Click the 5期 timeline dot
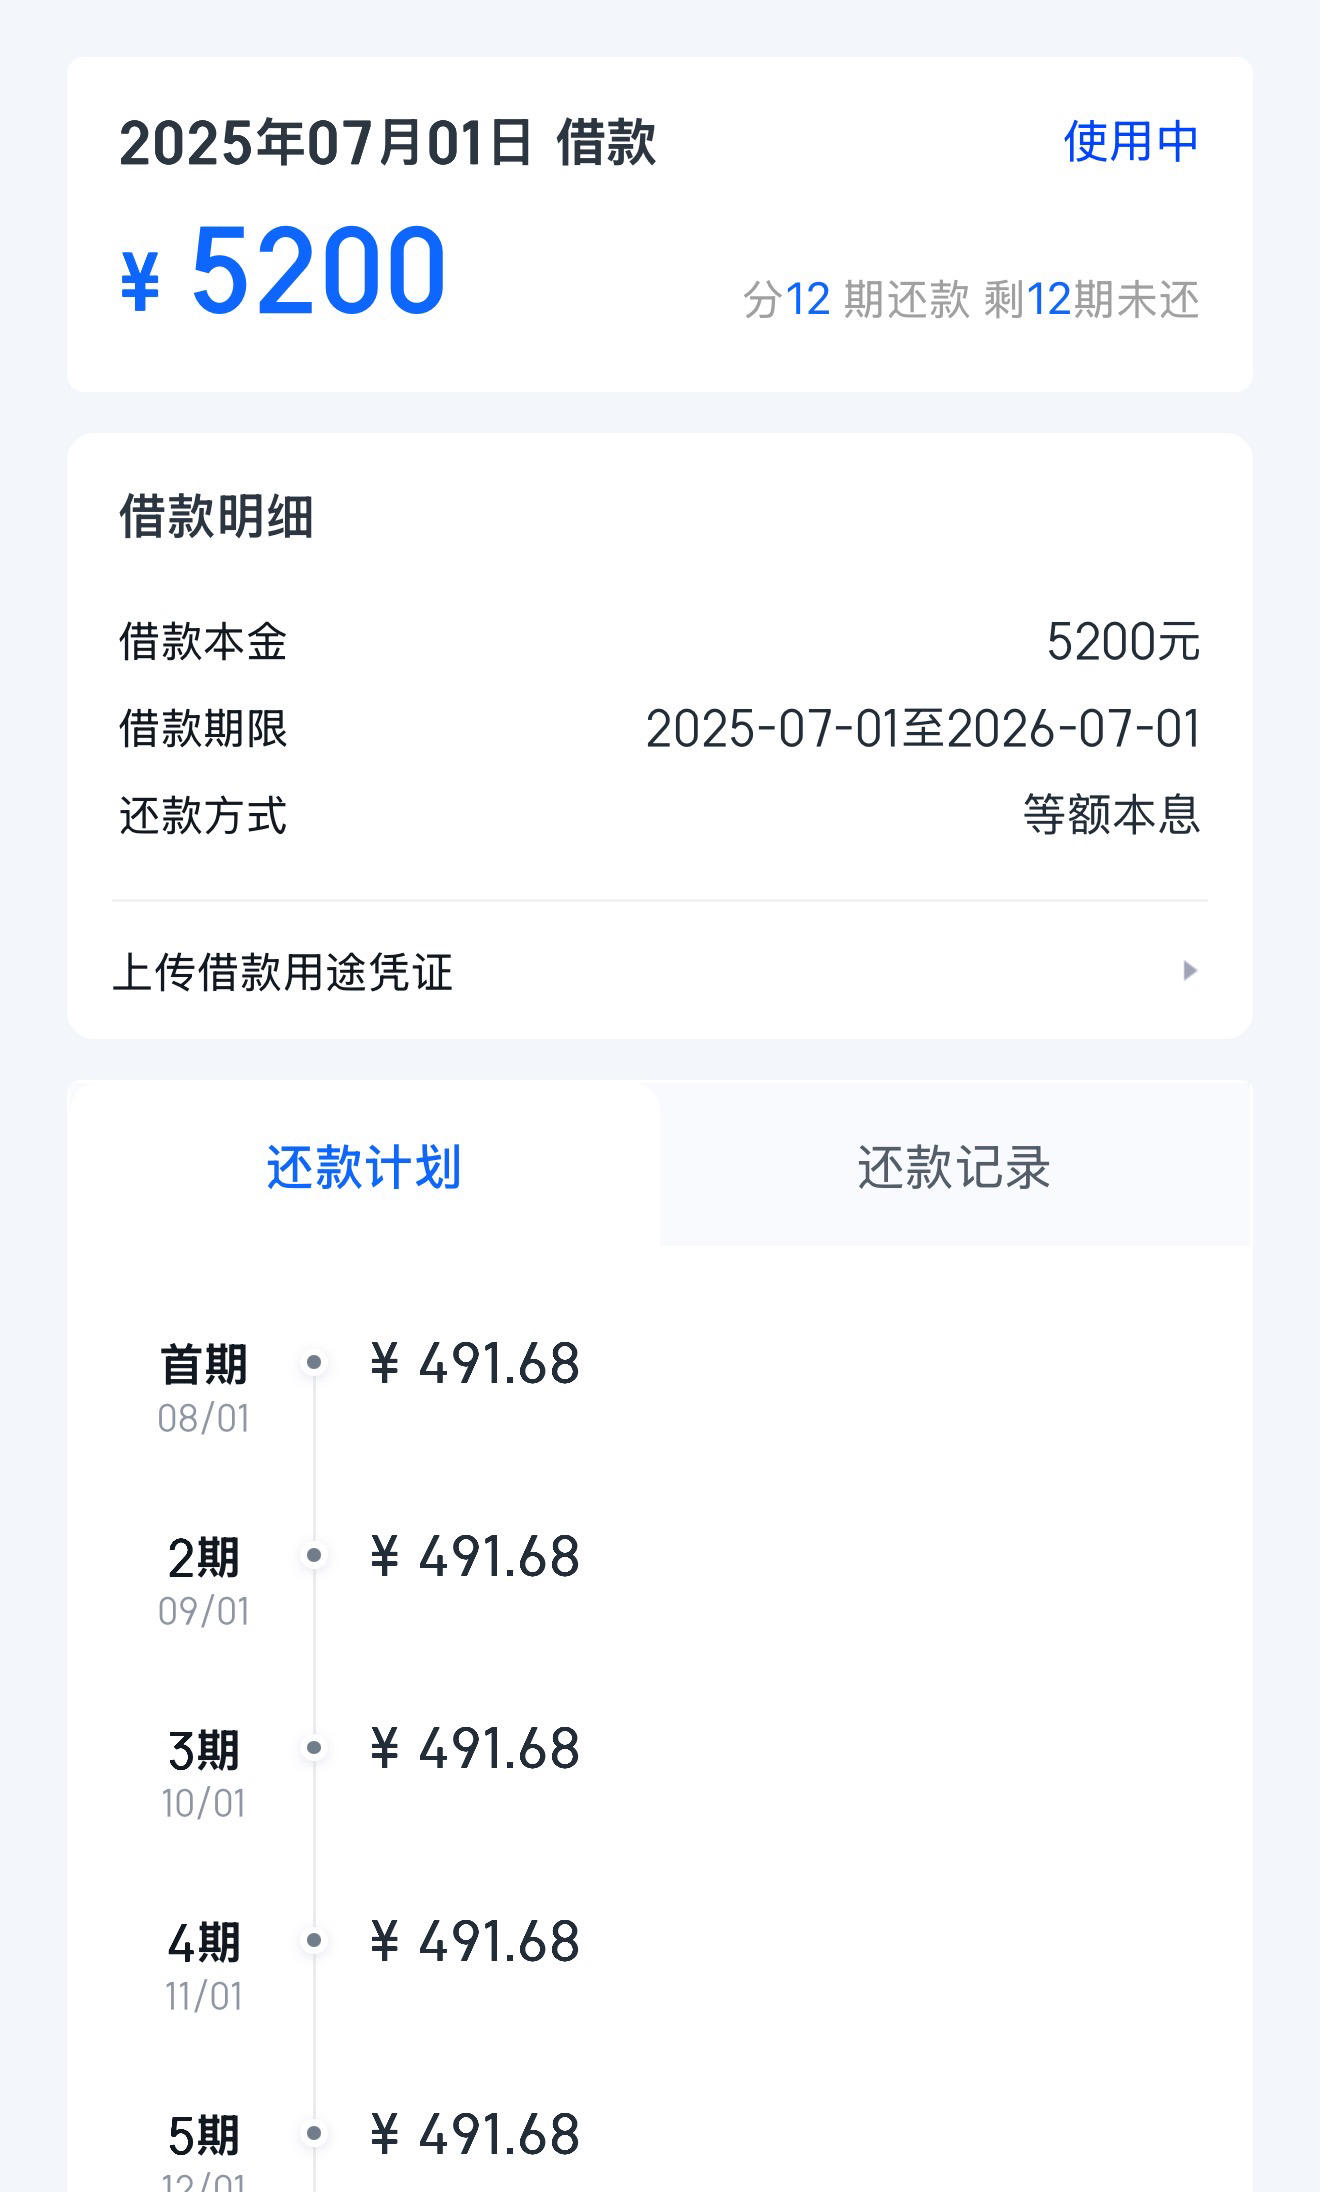Viewport: 1320px width, 2192px height. click(314, 2134)
